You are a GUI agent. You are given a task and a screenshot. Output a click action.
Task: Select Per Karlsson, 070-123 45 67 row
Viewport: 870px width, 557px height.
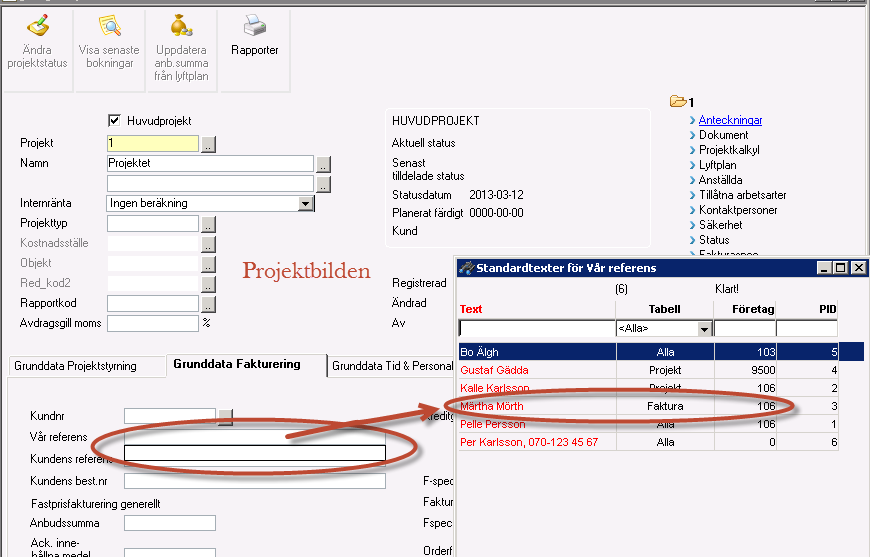[x=649, y=442]
